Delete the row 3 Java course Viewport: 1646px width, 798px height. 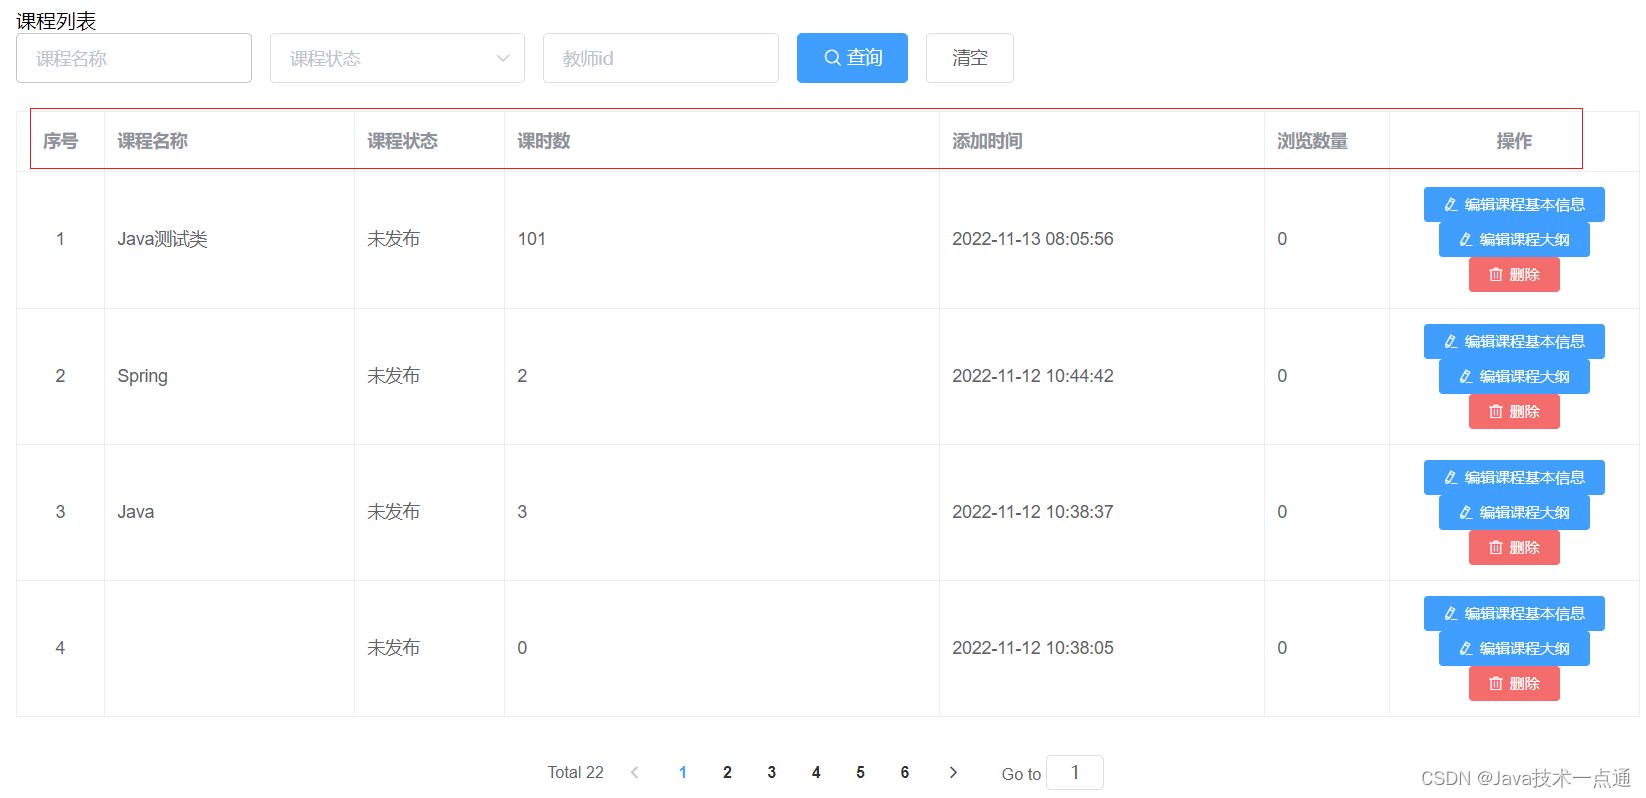tap(1513, 548)
